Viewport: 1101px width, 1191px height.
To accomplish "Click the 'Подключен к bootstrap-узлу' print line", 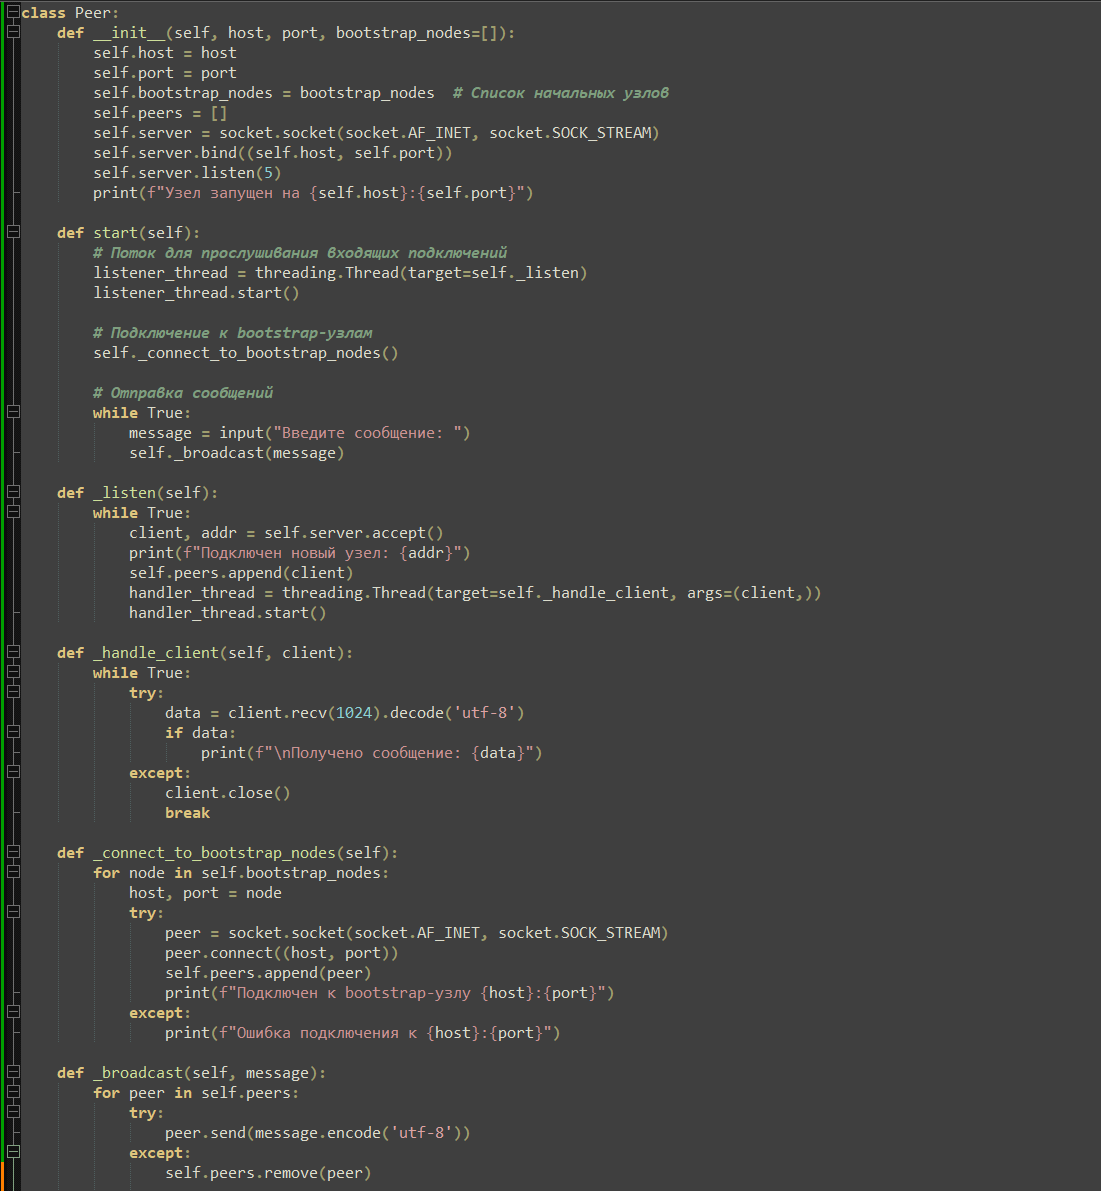I will [x=390, y=993].
